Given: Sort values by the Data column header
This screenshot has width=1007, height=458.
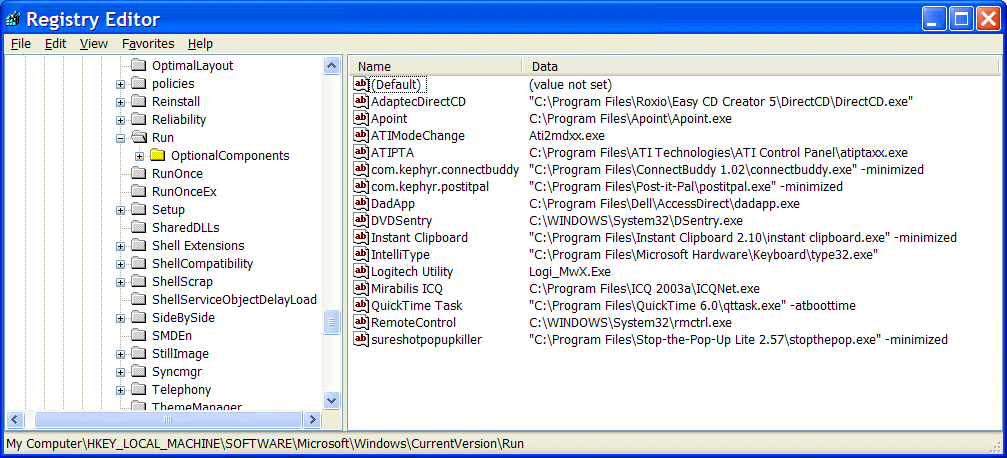Looking at the screenshot, I should (x=760, y=66).
